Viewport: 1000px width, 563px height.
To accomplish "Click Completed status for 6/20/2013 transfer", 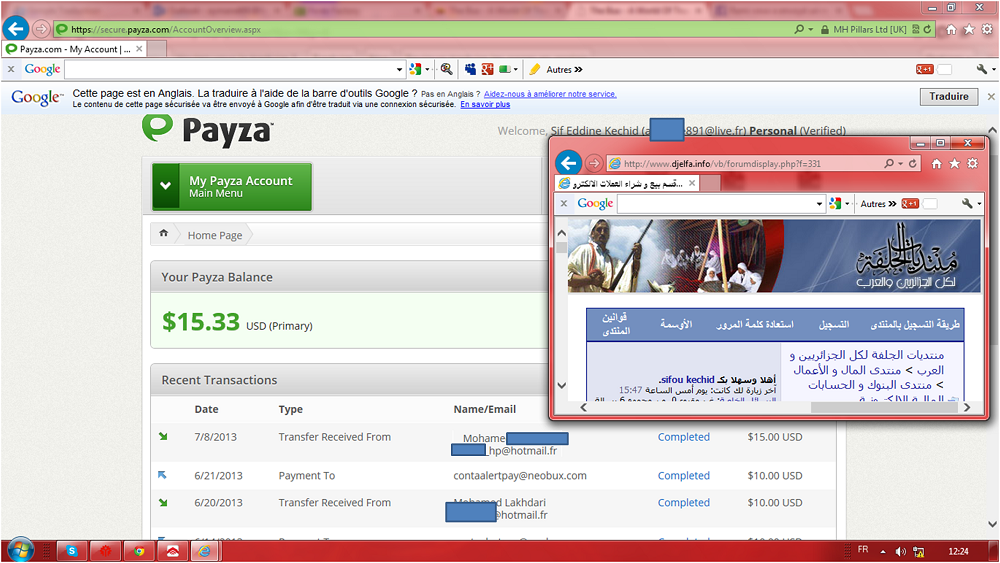I will tap(684, 502).
